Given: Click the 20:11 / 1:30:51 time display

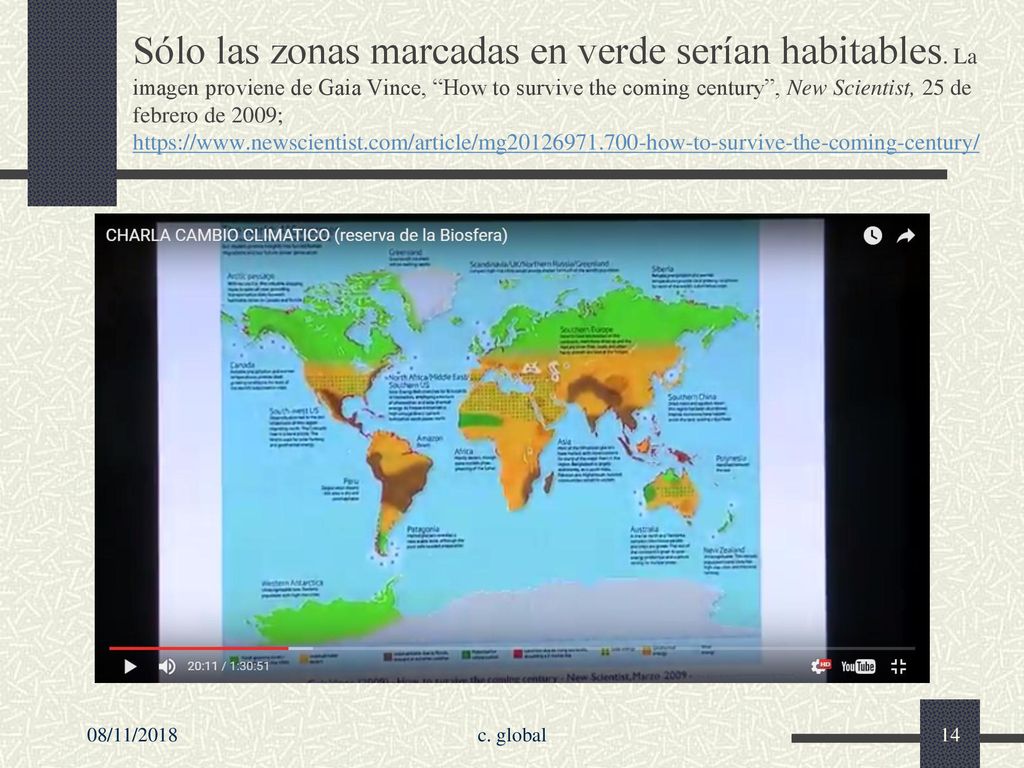Looking at the screenshot, I should 229,666.
